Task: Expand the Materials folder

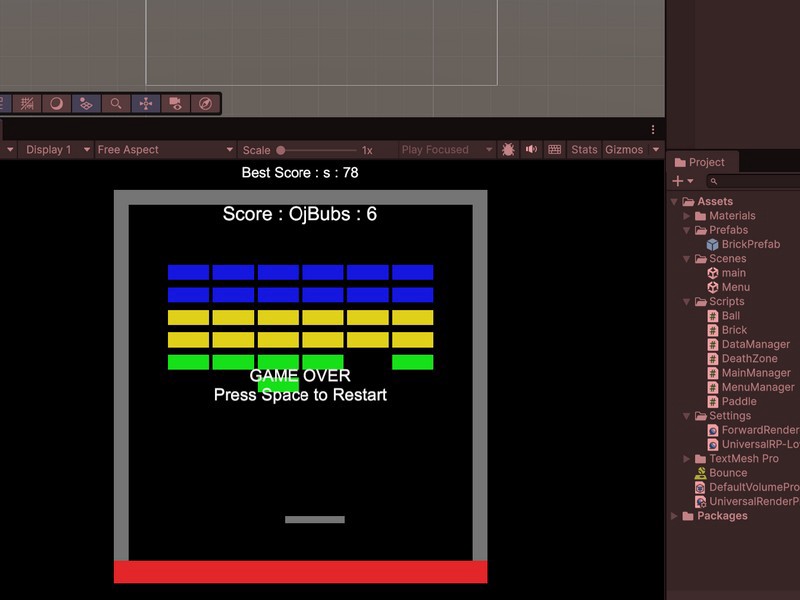Action: click(687, 216)
